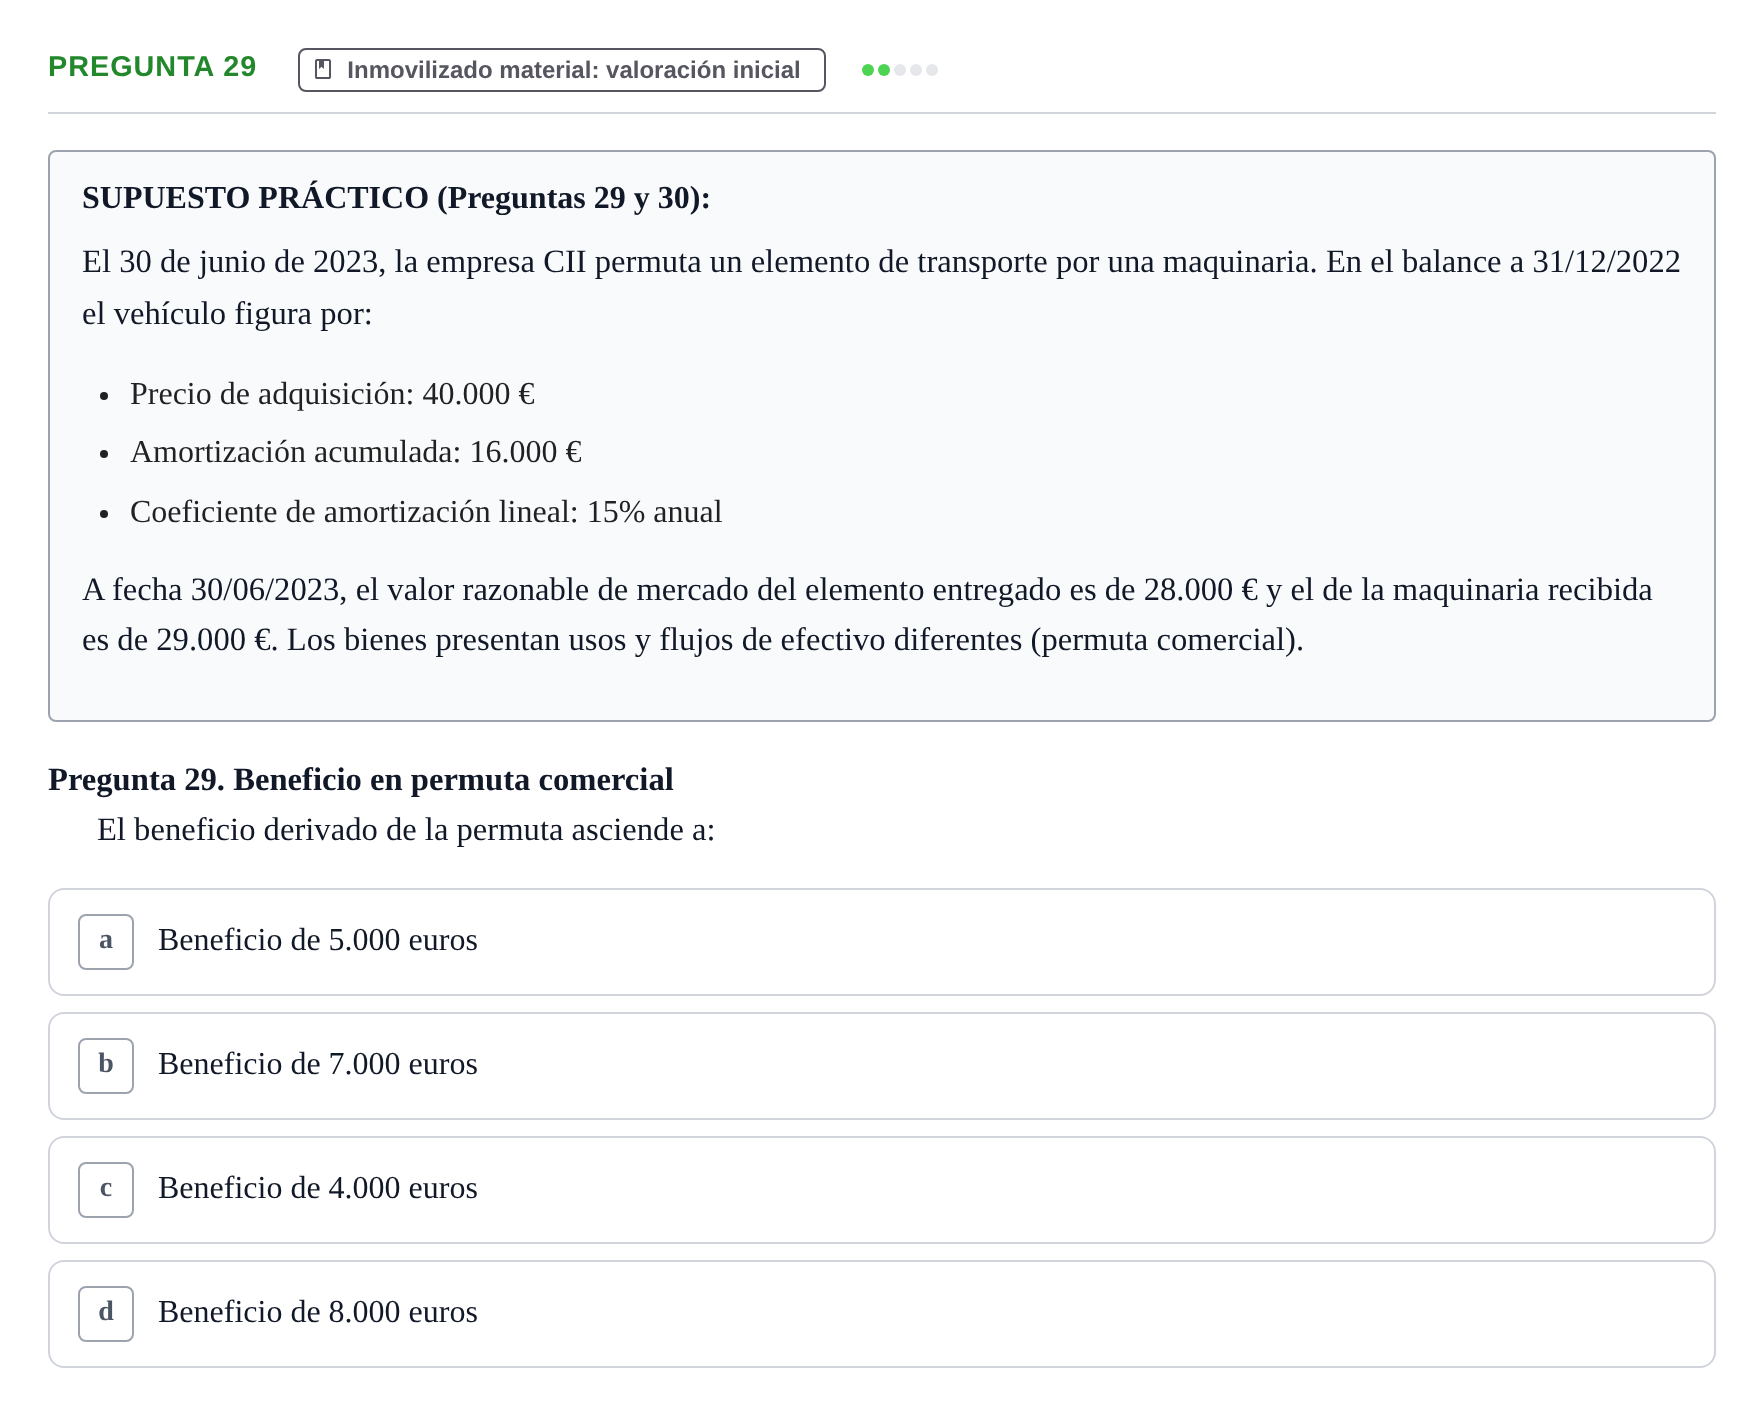Click 'Amortización acumulada: 16.000 €' line

coord(356,452)
